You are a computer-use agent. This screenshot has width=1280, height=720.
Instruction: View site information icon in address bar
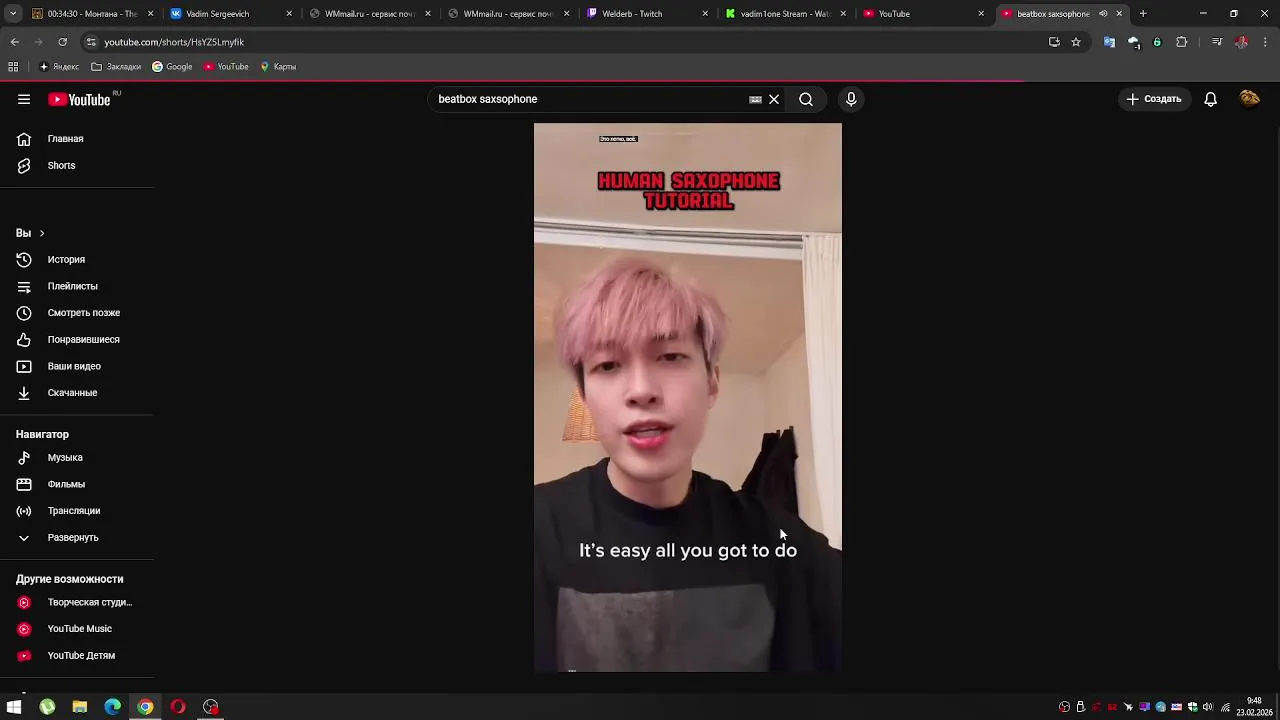pos(91,42)
